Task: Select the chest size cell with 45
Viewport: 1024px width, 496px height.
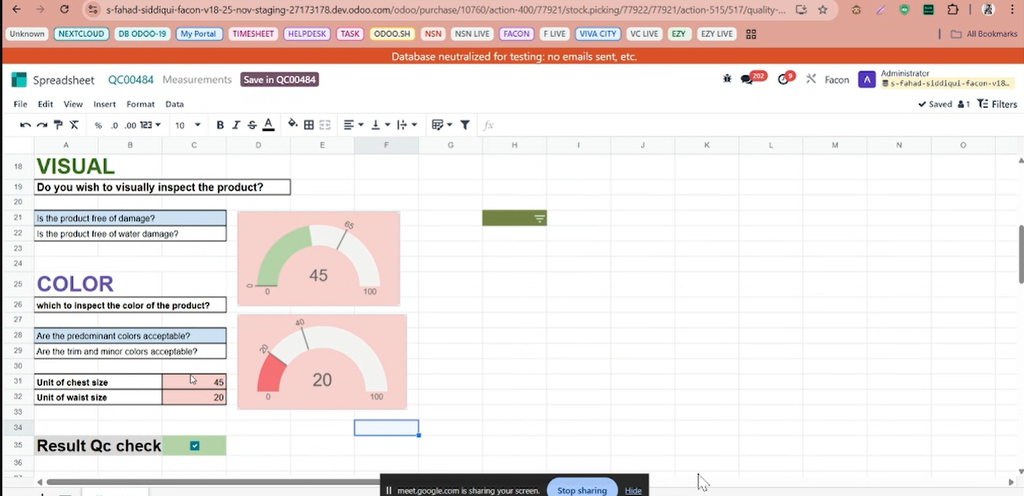Action: [x=195, y=382]
